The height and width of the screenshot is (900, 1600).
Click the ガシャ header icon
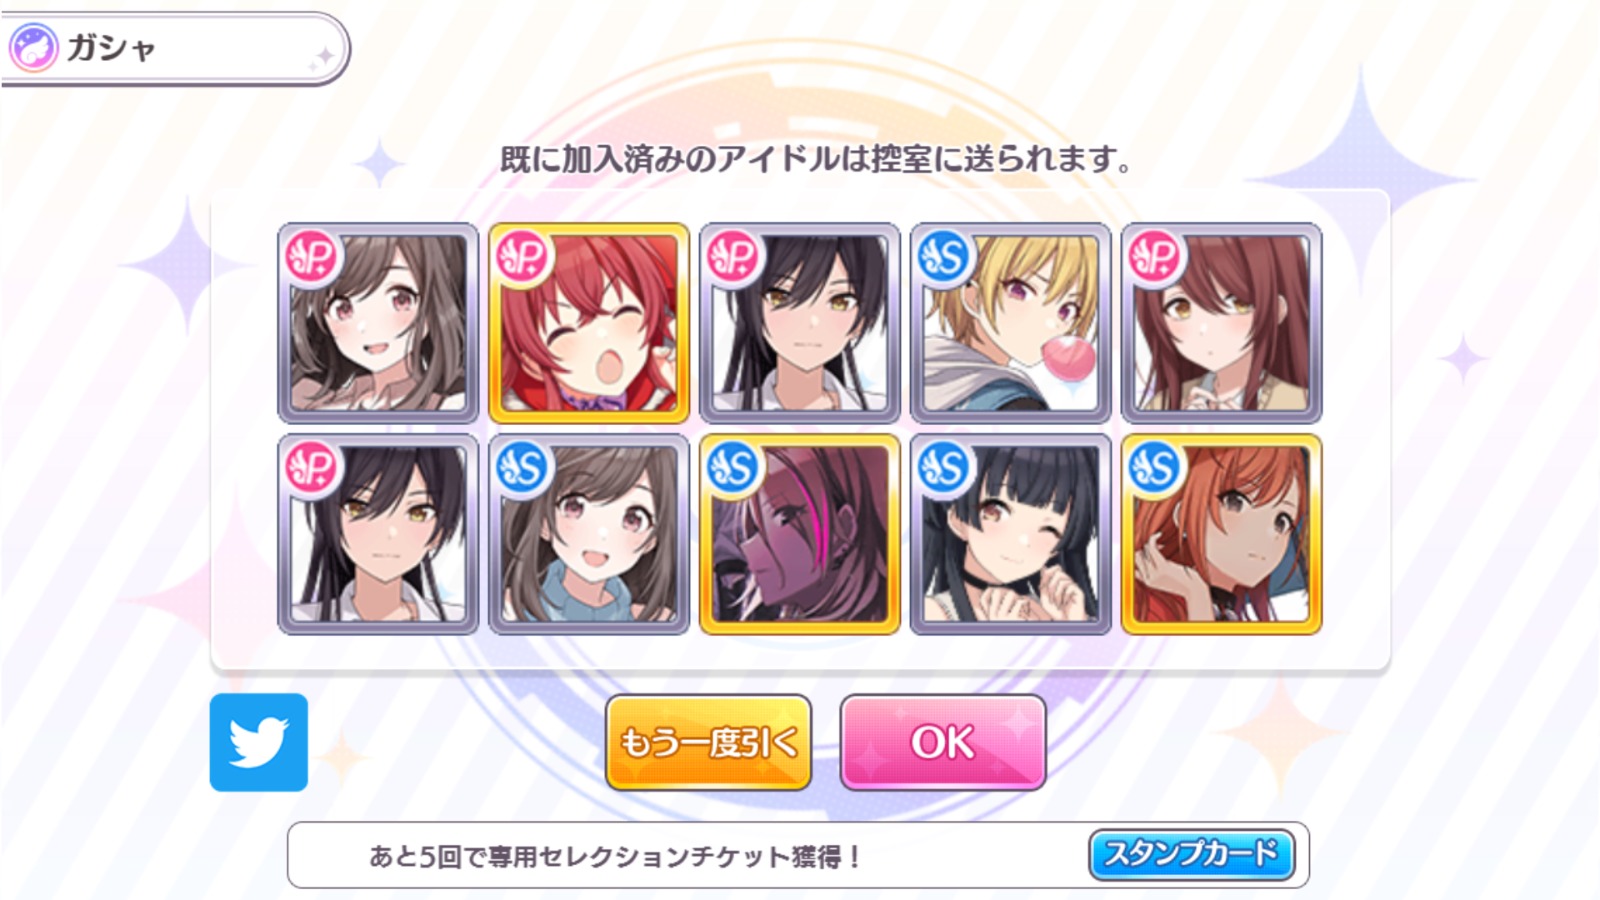(33, 48)
